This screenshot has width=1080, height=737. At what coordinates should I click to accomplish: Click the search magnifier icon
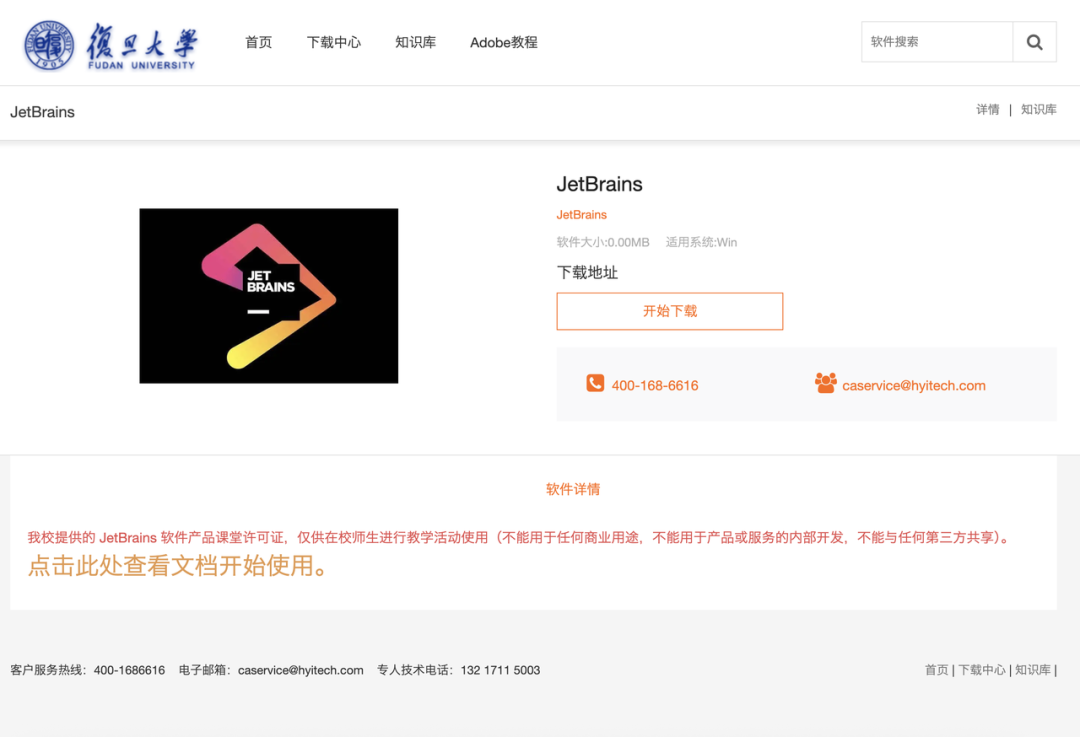[x=1034, y=42]
